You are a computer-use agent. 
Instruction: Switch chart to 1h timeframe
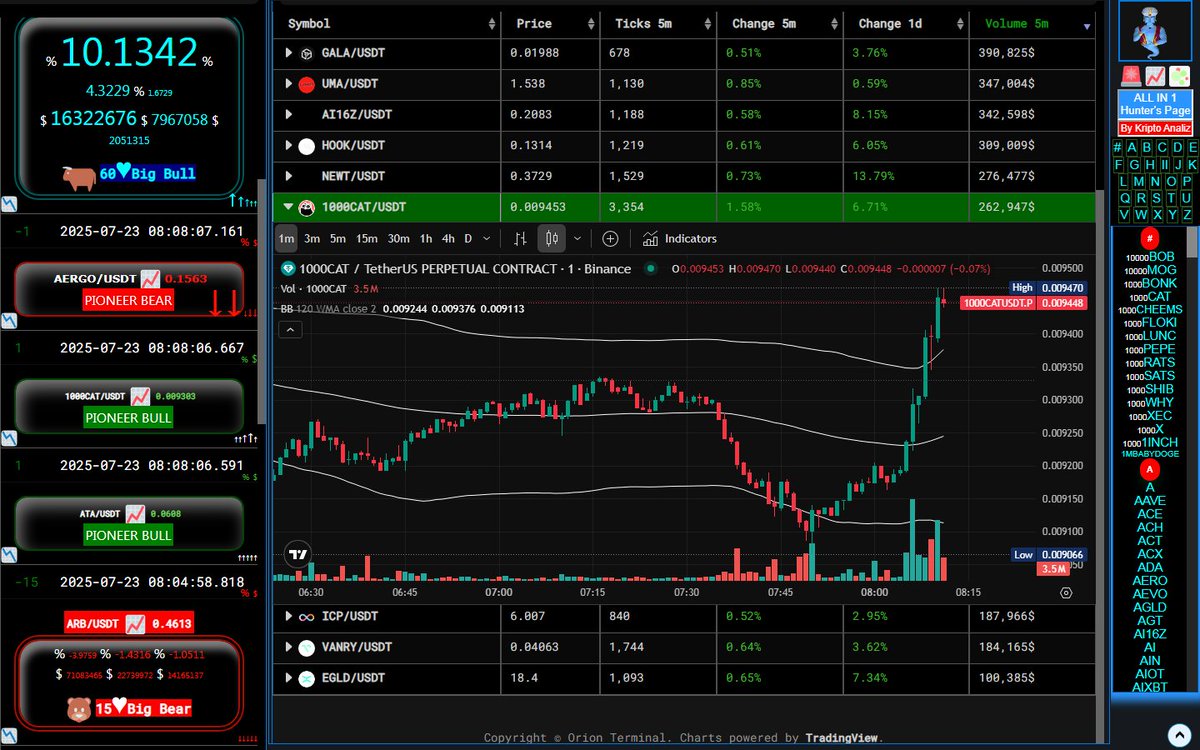click(426, 239)
